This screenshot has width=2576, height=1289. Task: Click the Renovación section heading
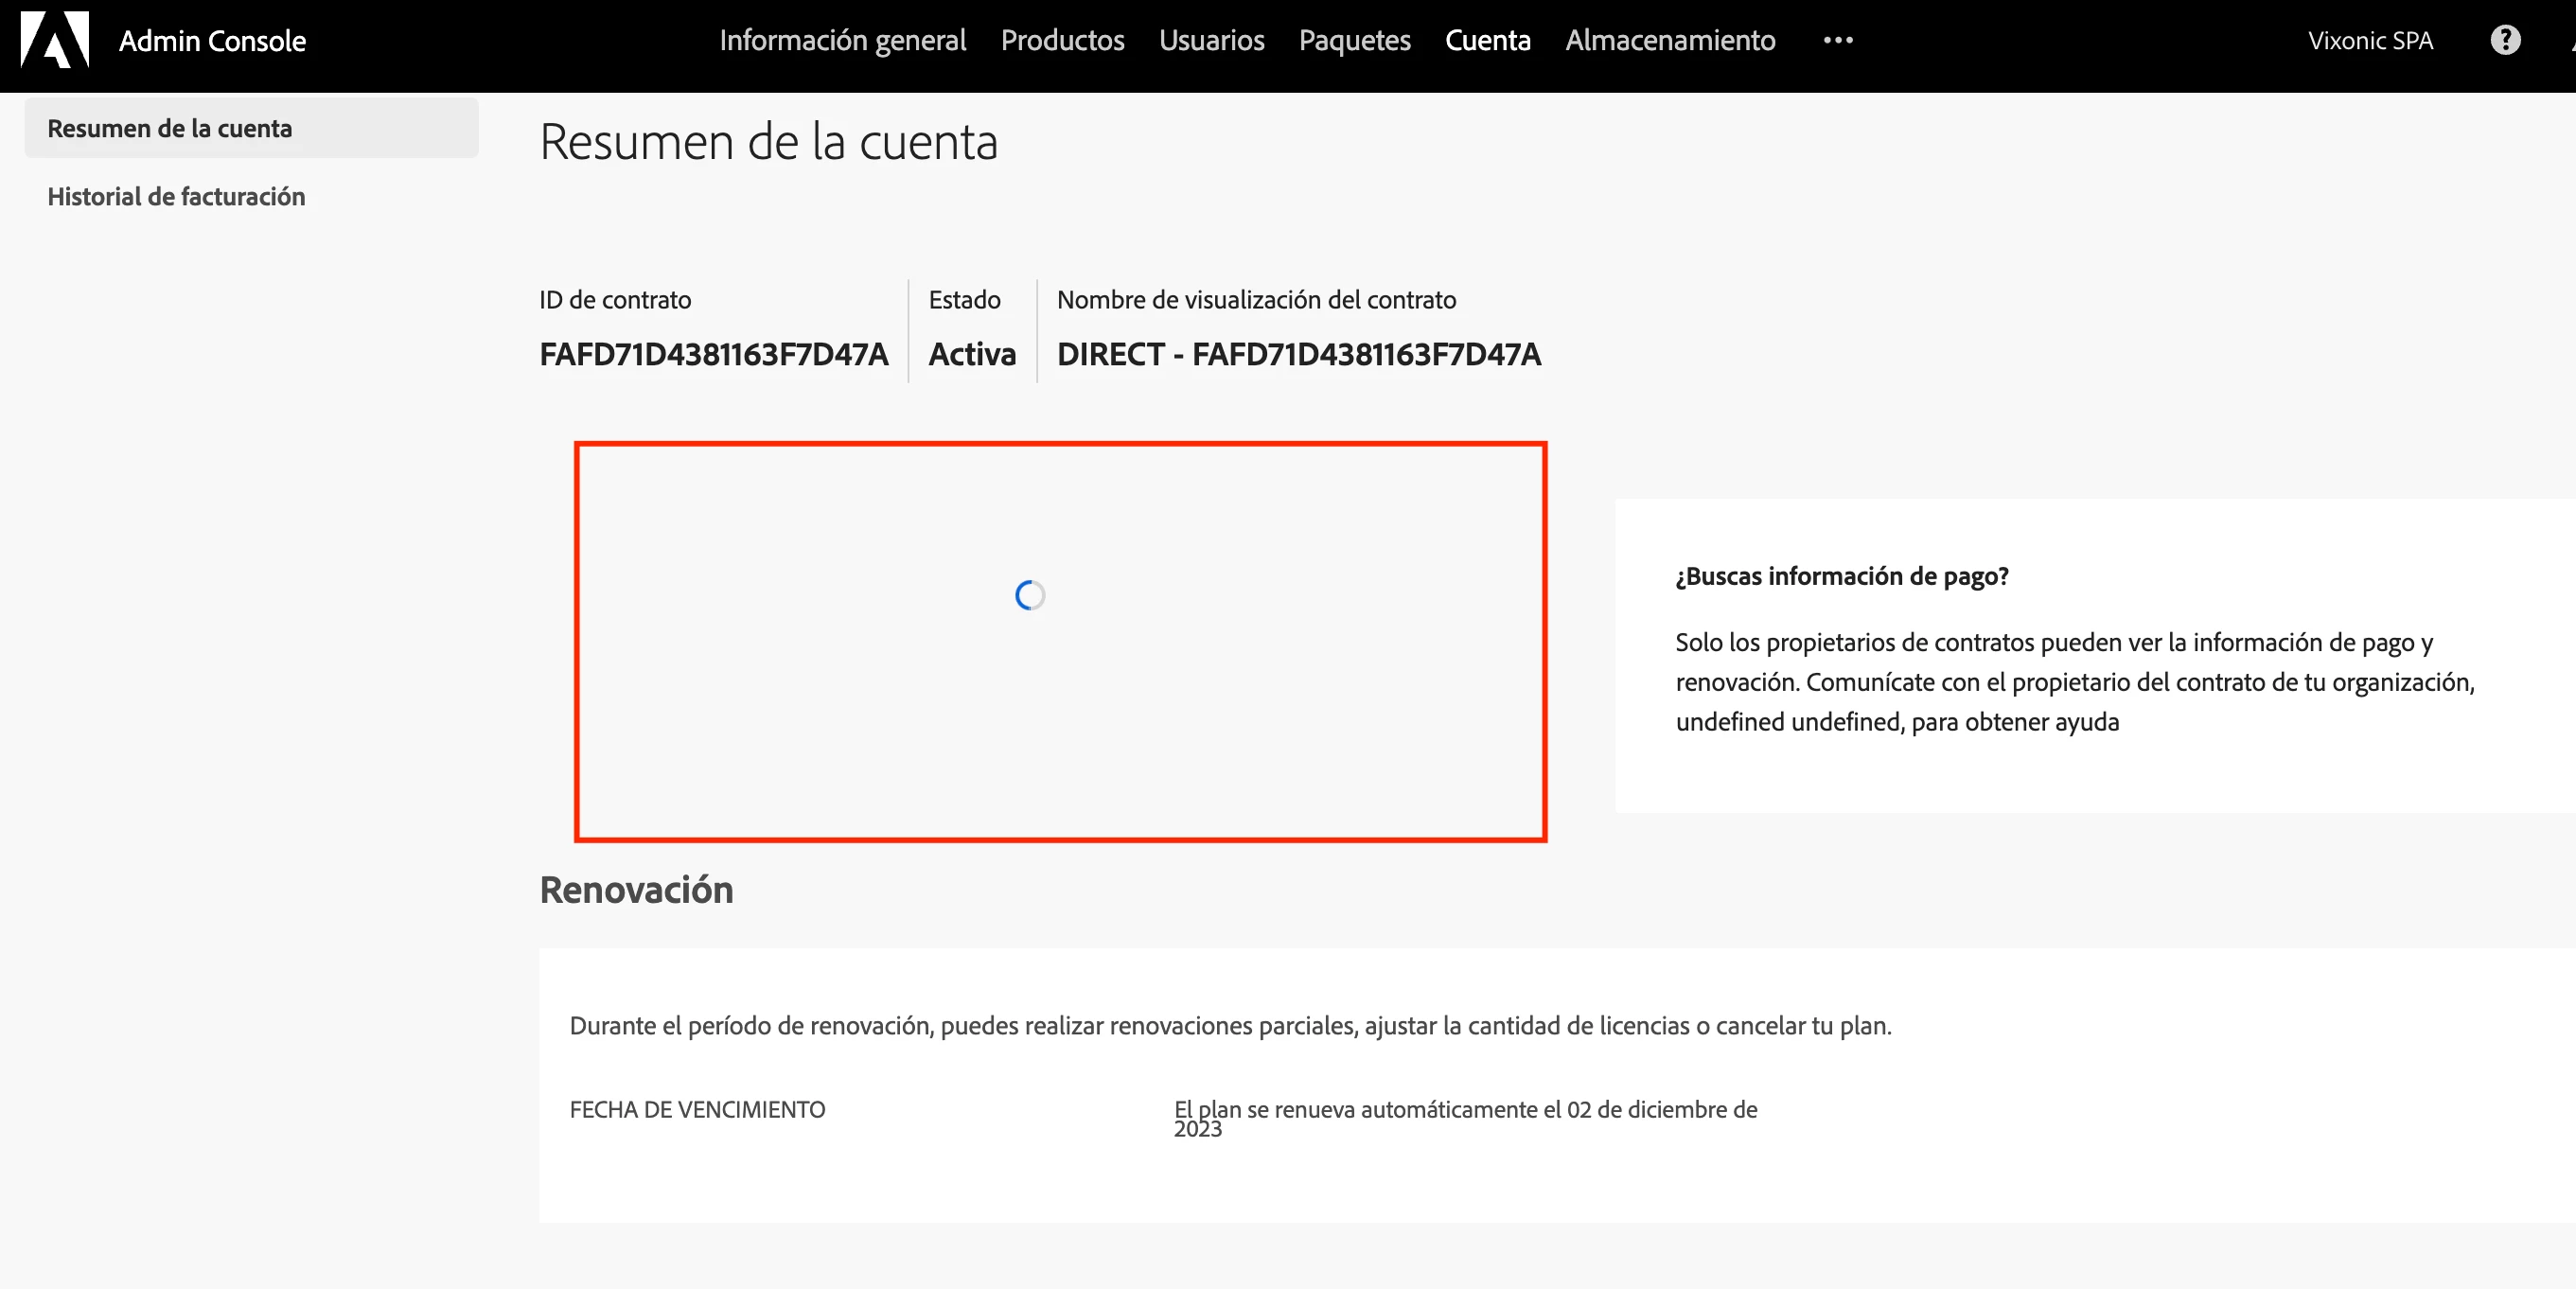636,890
